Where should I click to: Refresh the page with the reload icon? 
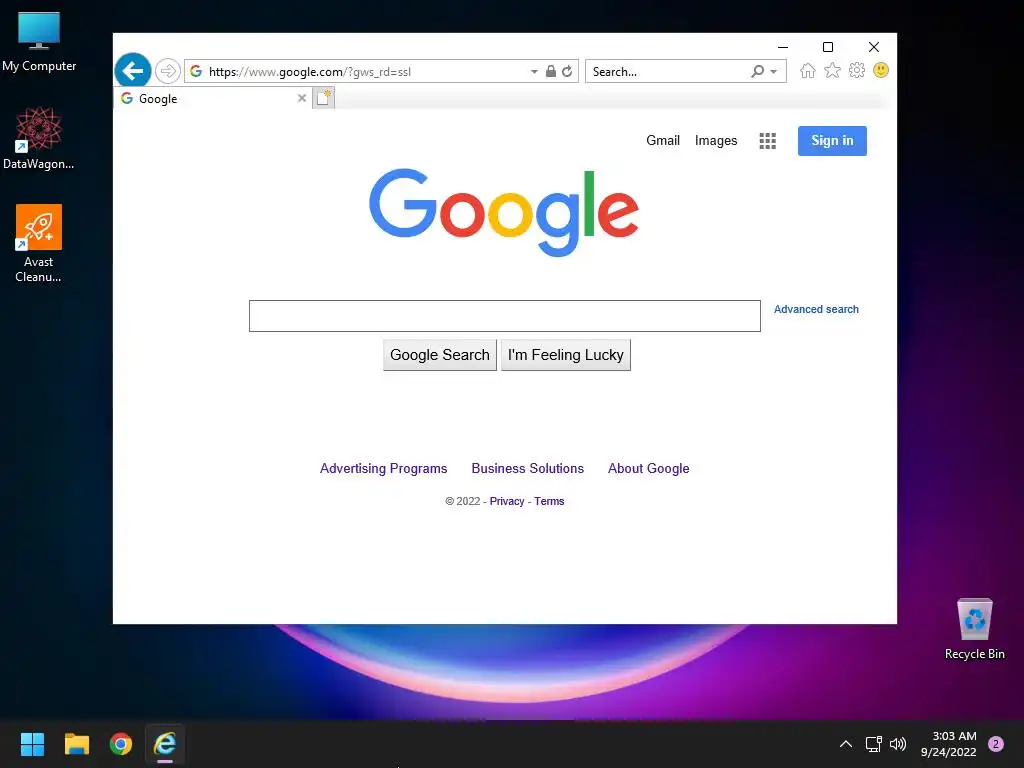[x=567, y=71]
